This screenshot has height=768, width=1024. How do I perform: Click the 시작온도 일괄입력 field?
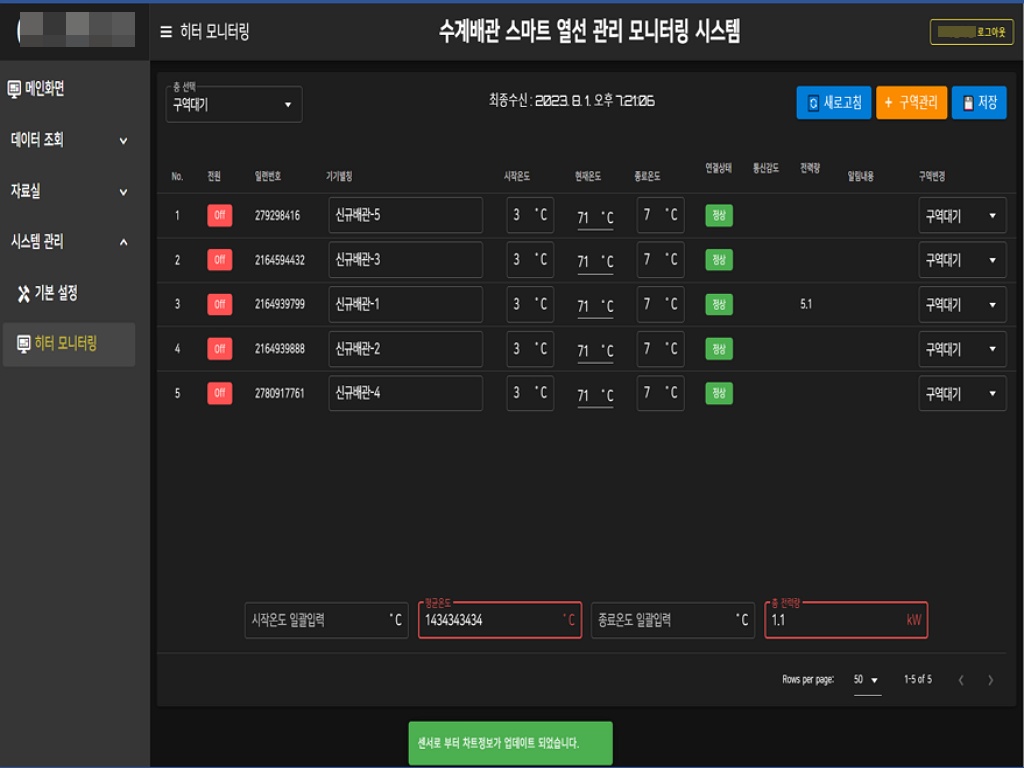coord(326,620)
